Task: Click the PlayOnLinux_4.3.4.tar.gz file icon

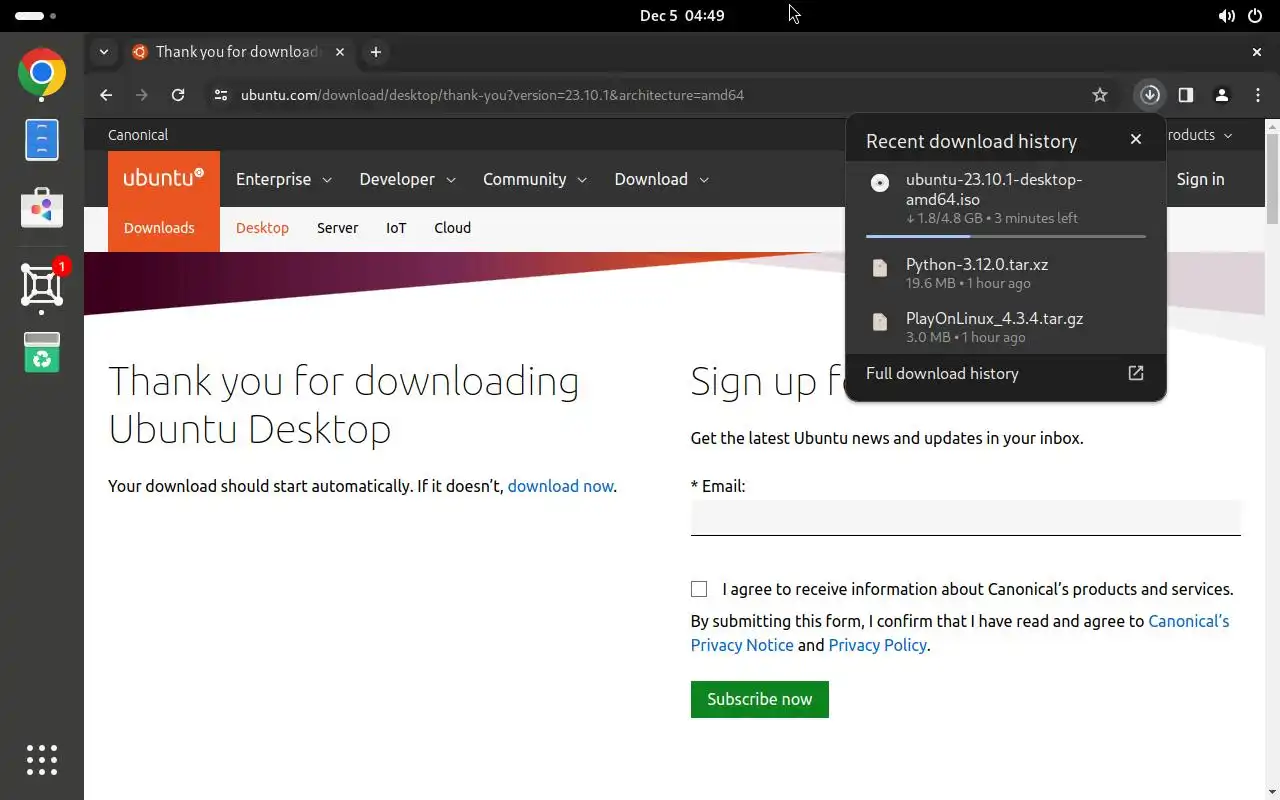Action: pyautogui.click(x=880, y=322)
